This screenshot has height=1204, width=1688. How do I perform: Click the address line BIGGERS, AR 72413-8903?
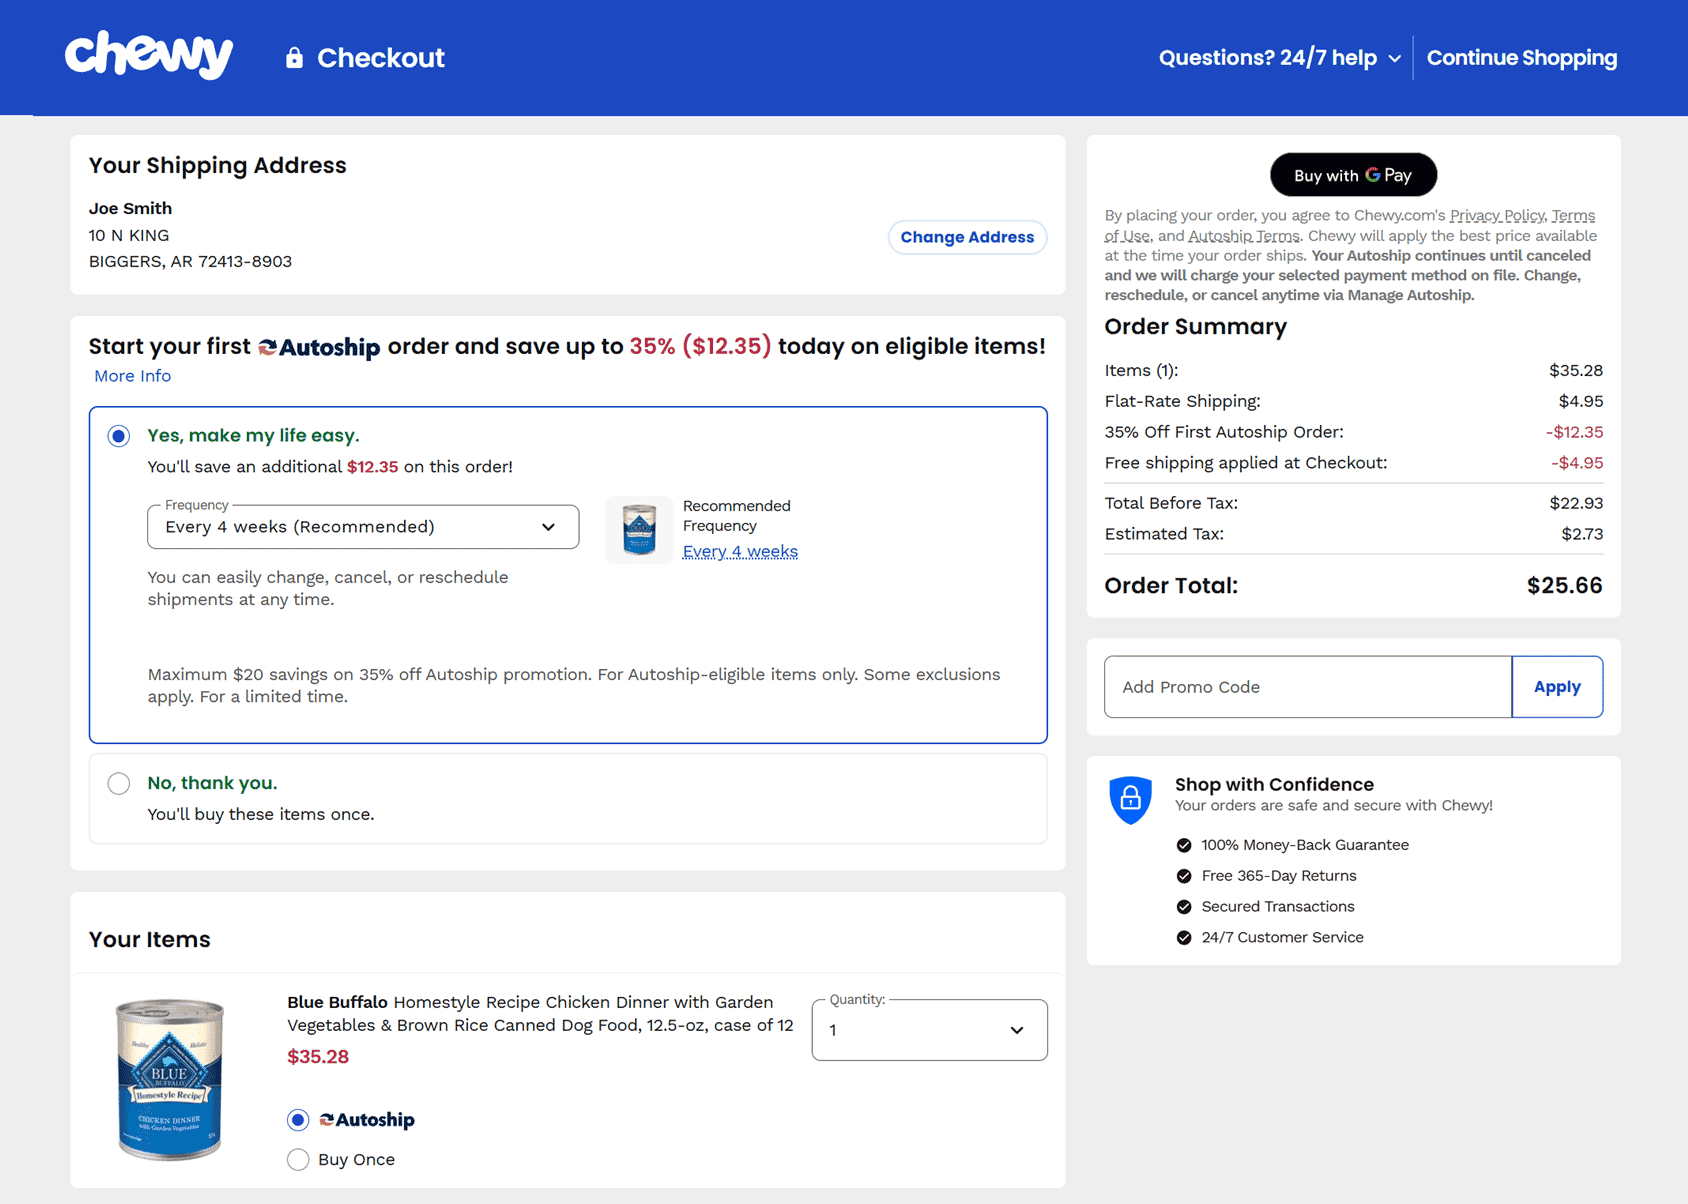tap(190, 262)
